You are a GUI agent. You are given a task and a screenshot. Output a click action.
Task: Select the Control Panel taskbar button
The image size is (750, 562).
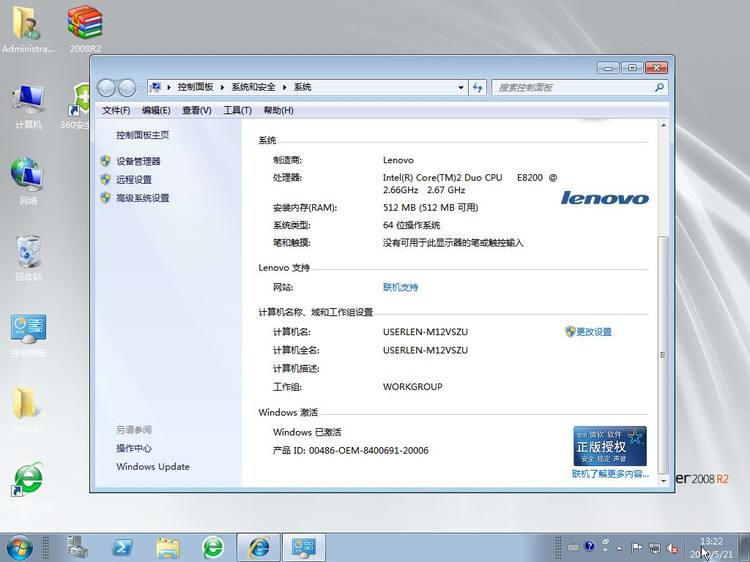(x=304, y=547)
